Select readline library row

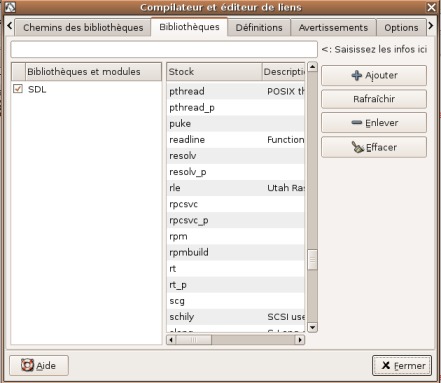[x=236, y=140]
